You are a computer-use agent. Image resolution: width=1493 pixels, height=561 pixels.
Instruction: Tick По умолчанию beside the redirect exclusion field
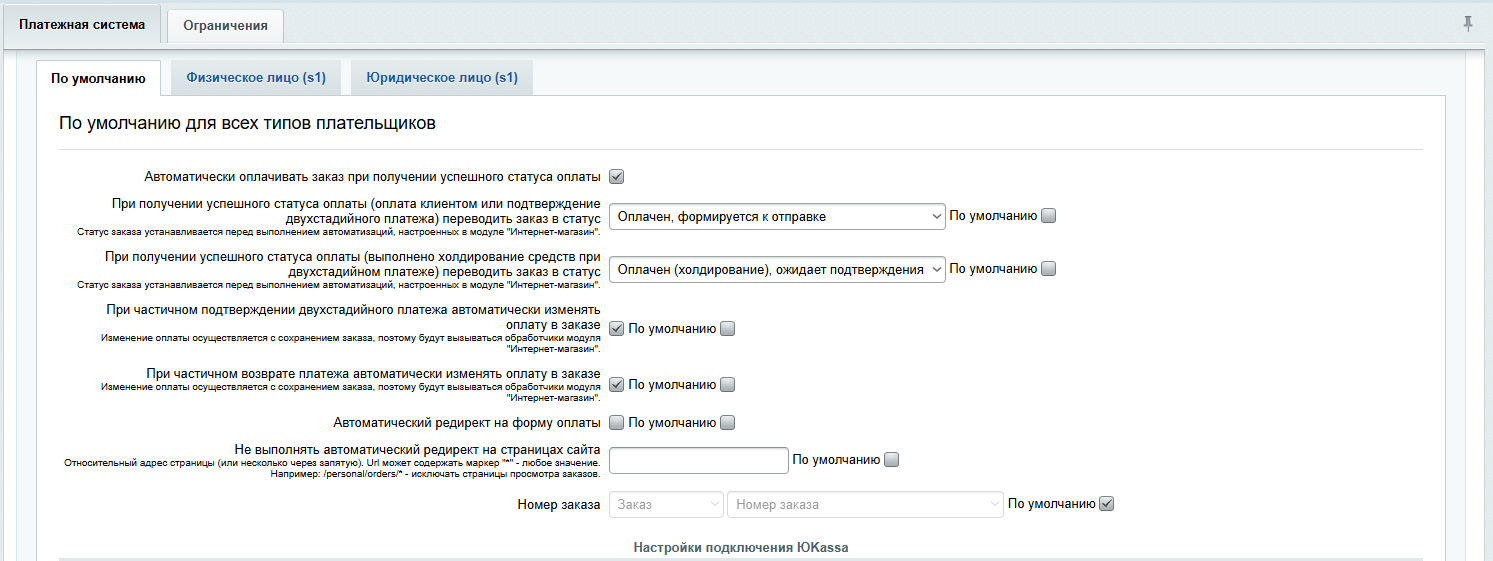pos(892,460)
